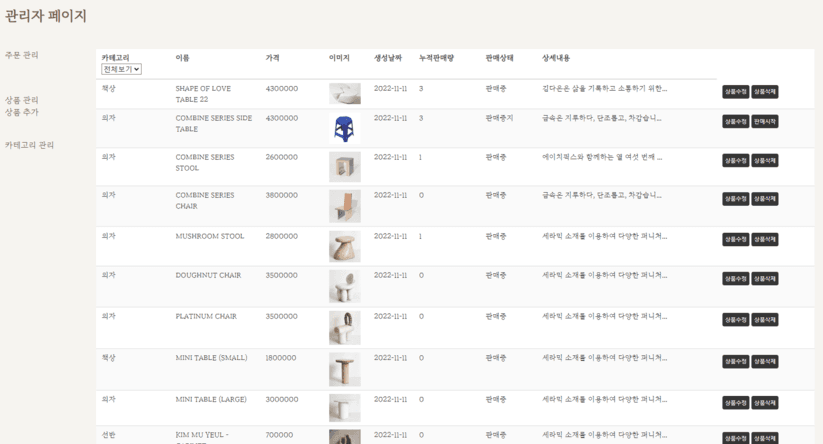The image size is (823, 444).
Task: Select product name COMBINE SERIES CHAIR
Action: tap(205, 200)
